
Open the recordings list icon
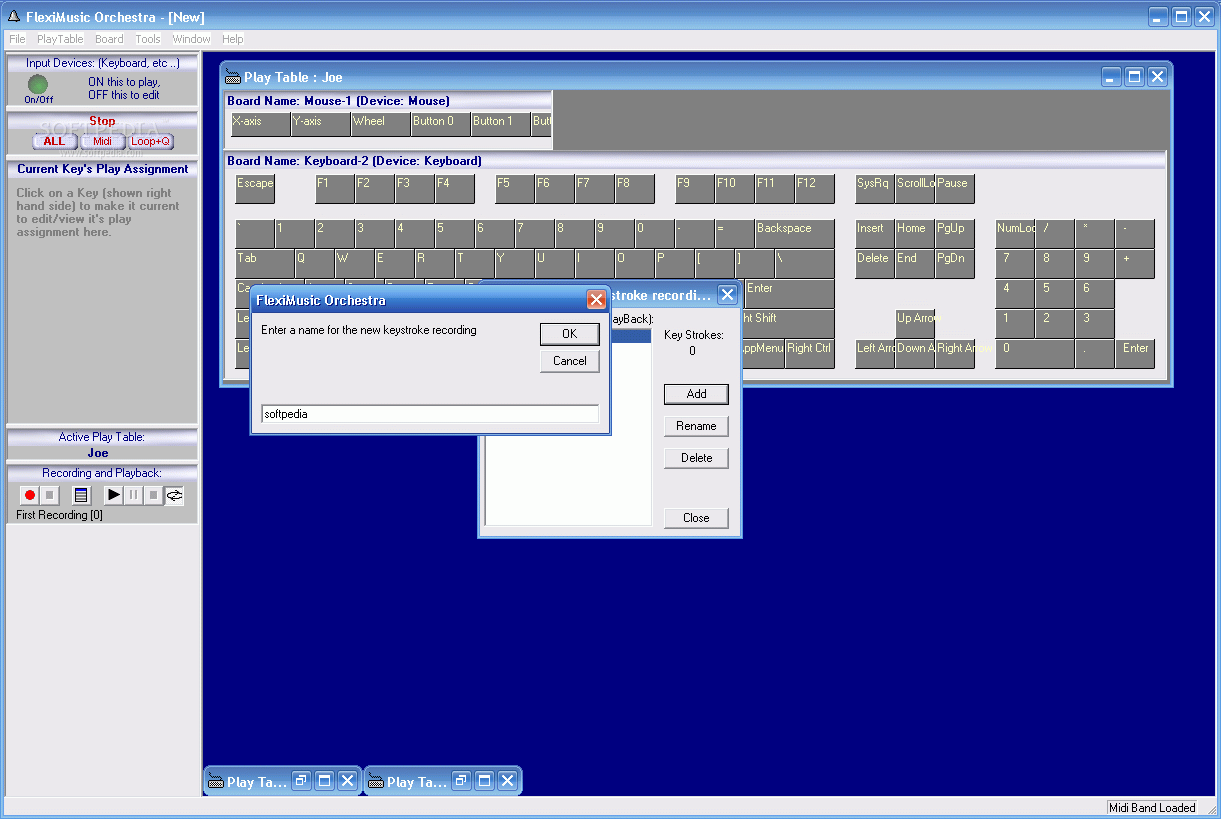pyautogui.click(x=81, y=495)
